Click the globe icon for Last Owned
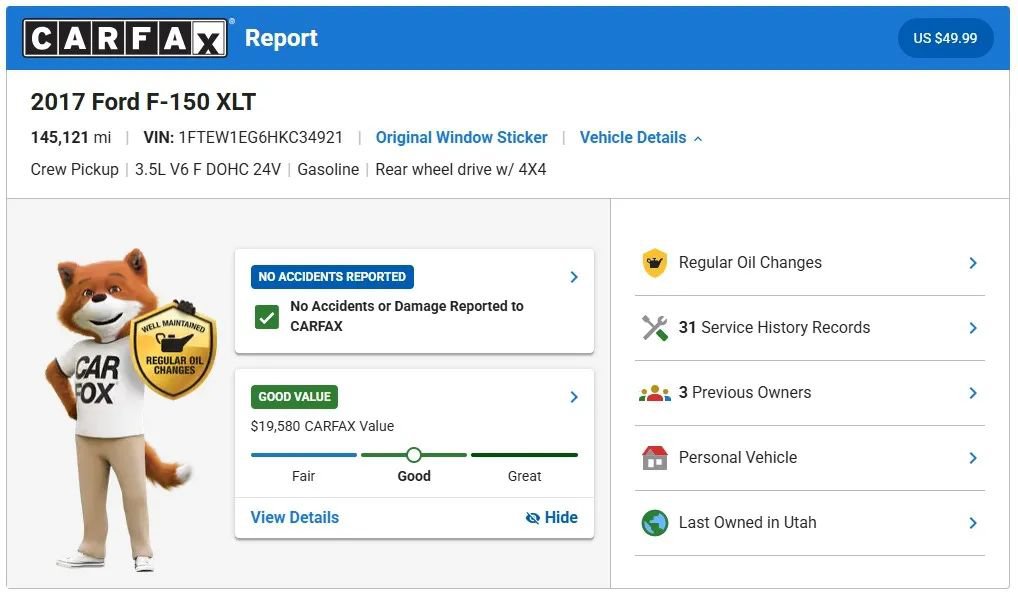 coord(654,523)
